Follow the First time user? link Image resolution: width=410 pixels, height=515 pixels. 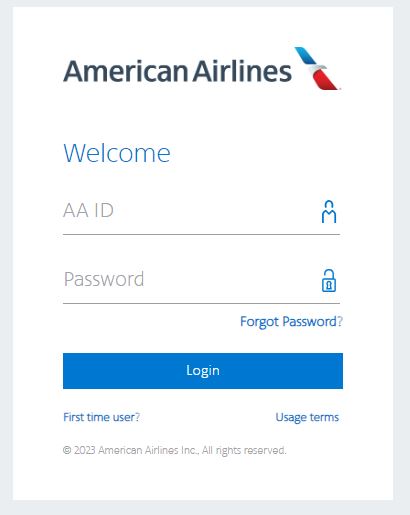pos(101,417)
